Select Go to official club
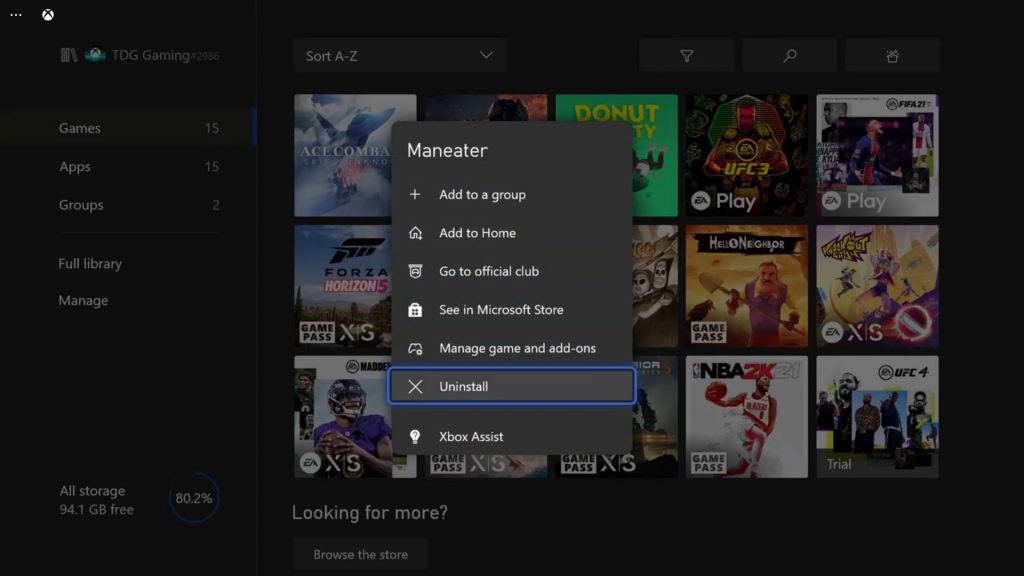 point(511,272)
